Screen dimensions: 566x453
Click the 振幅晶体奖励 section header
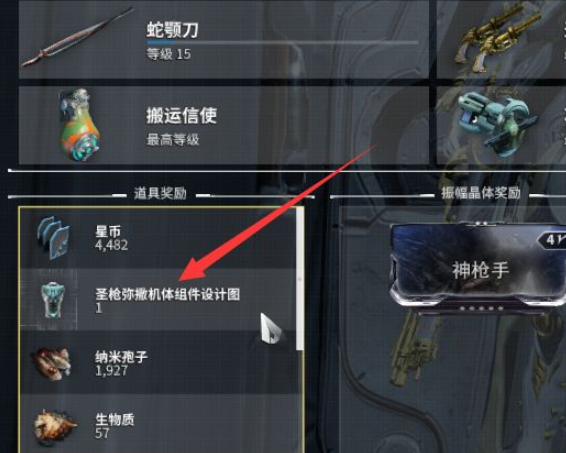pos(481,193)
